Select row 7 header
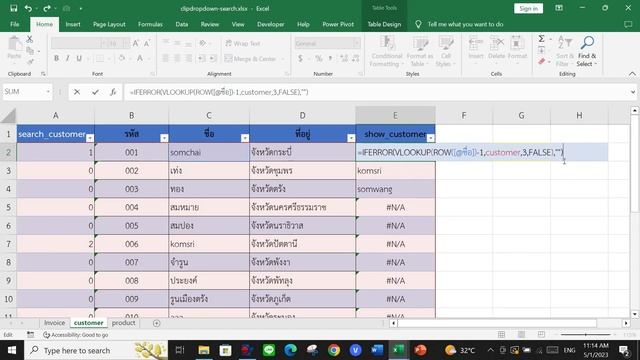The image size is (640, 360). click(8, 244)
